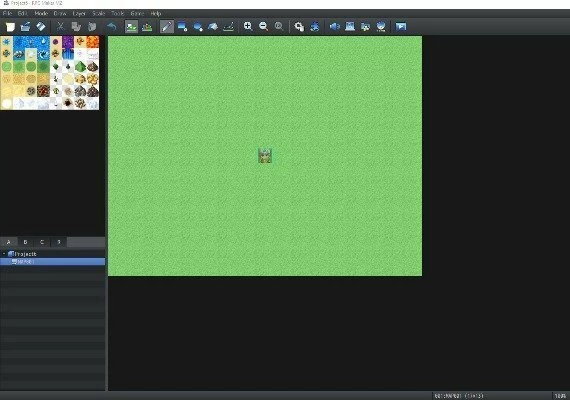Click the Copy toolbar icon
The width and height of the screenshot is (570, 400).
(x=76, y=27)
